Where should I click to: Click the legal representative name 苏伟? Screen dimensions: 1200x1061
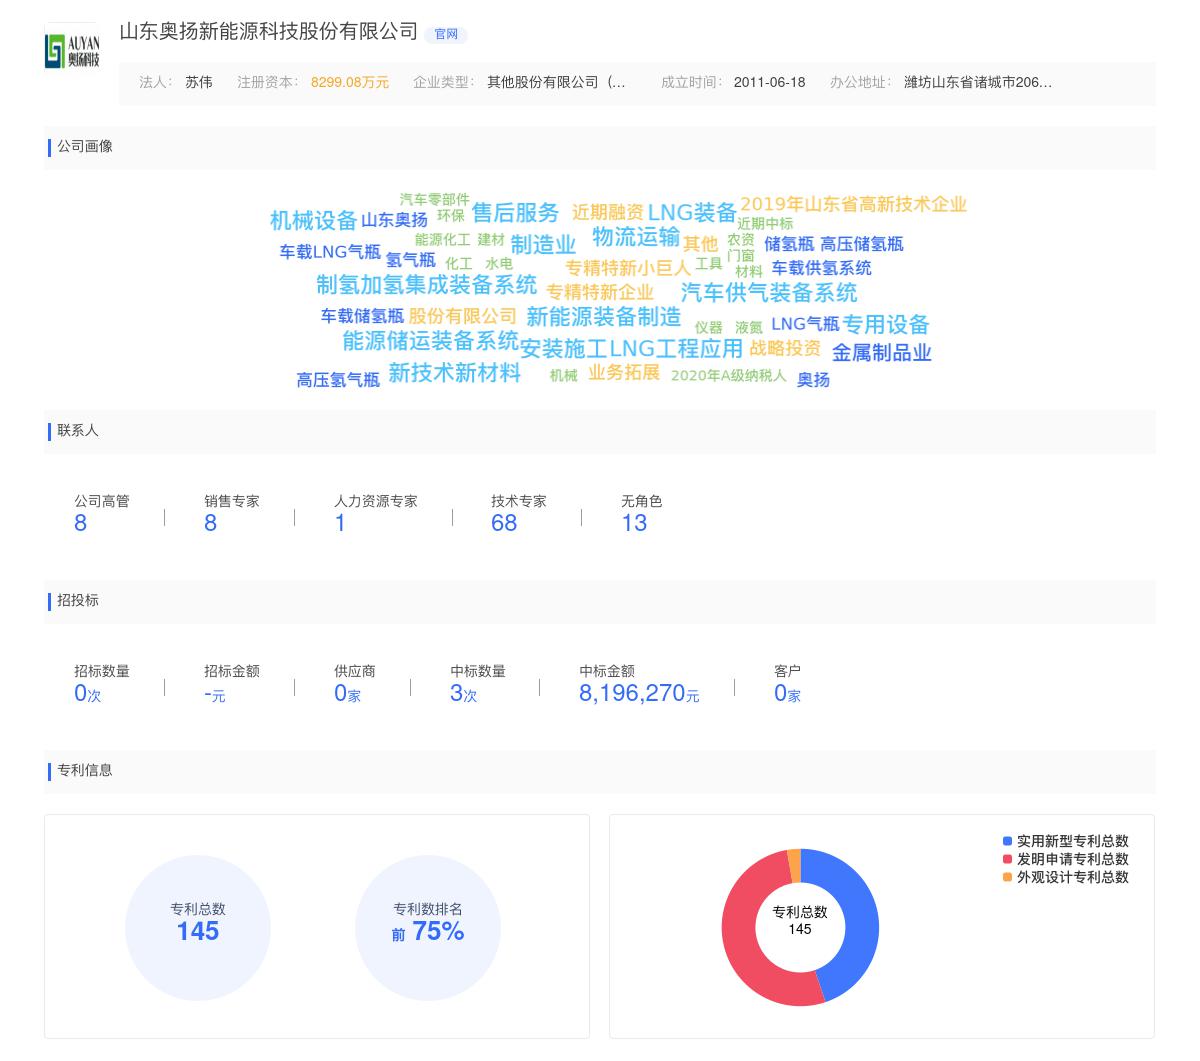199,82
